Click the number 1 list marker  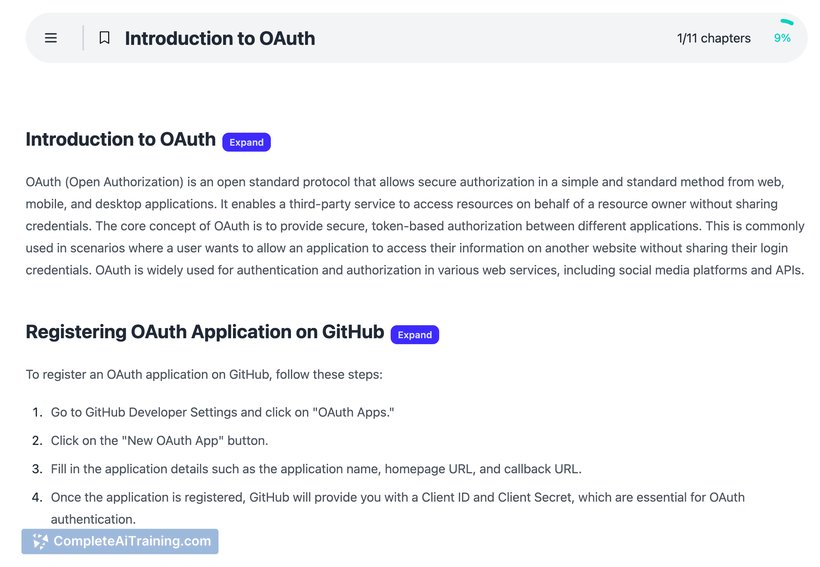[x=37, y=412]
